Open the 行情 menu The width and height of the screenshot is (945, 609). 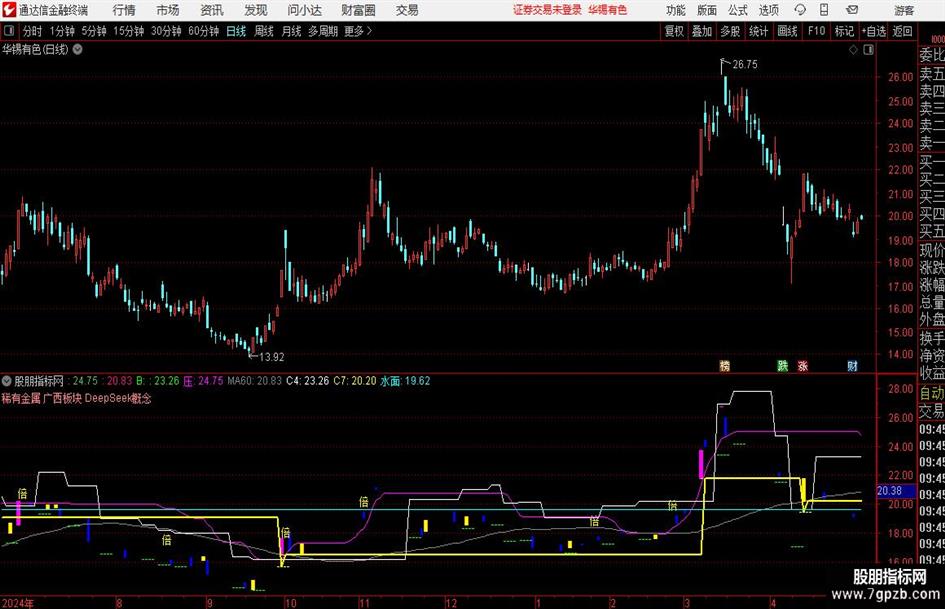pyautogui.click(x=124, y=10)
